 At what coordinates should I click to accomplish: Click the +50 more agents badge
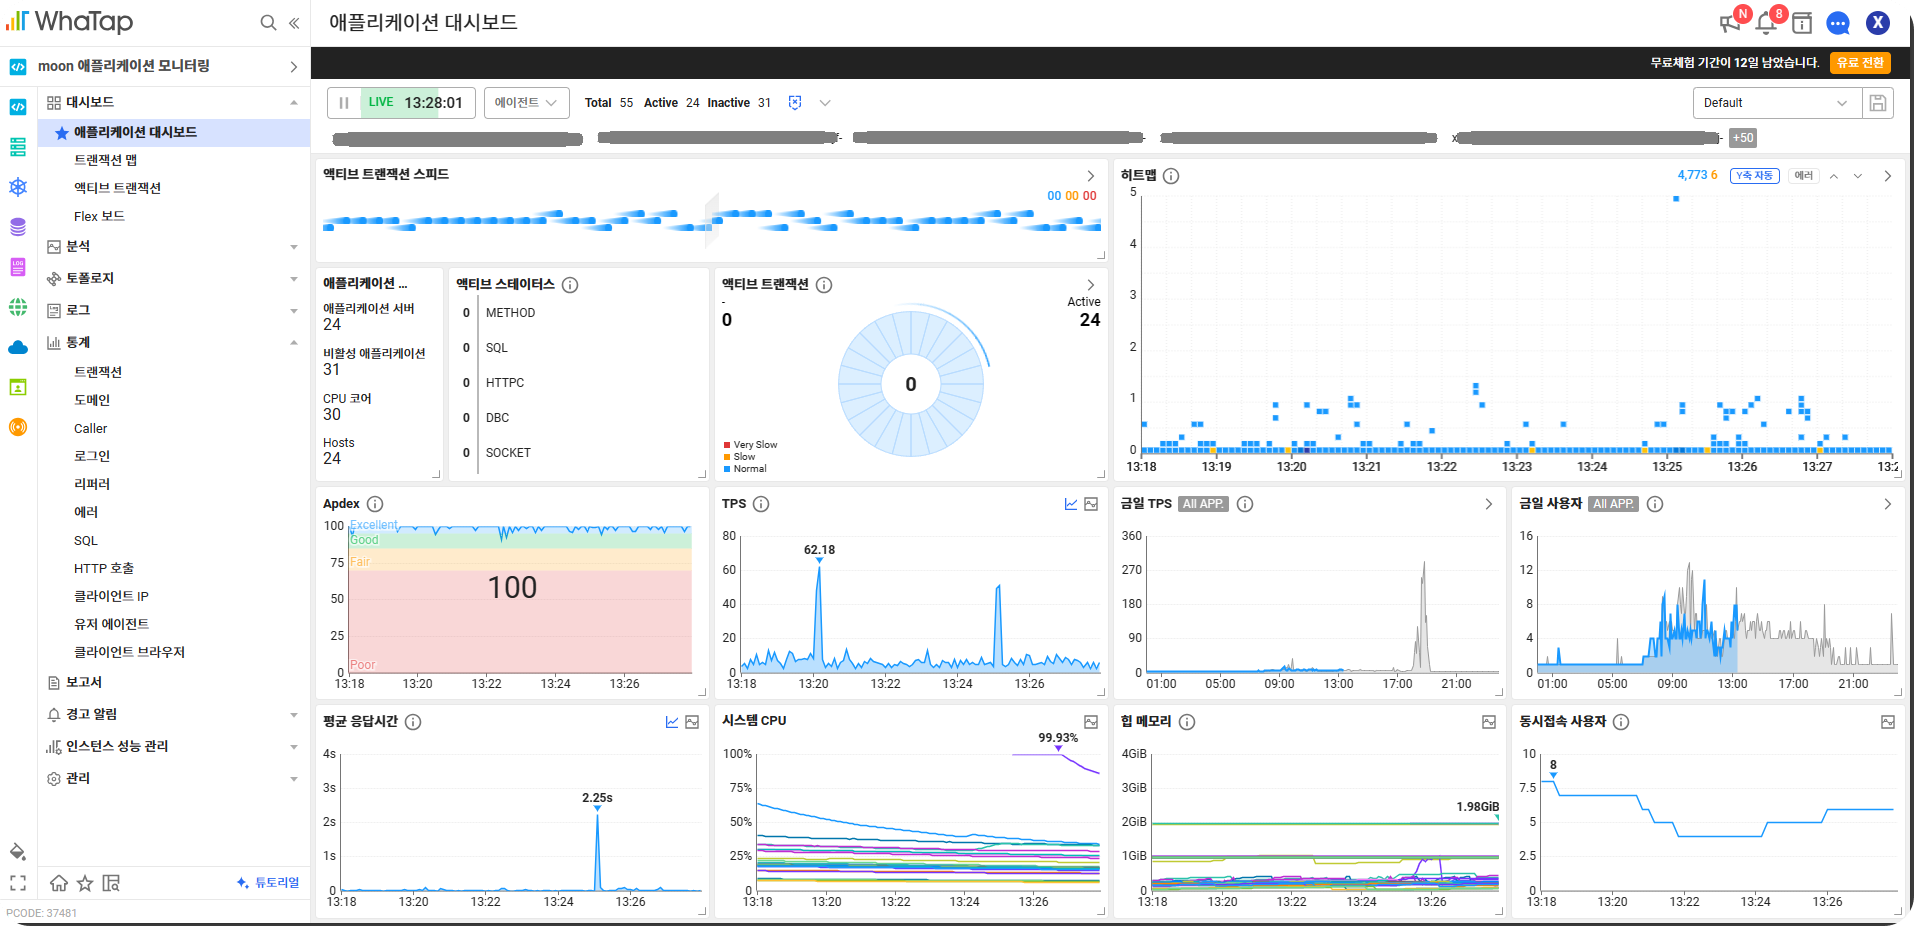pos(1743,138)
